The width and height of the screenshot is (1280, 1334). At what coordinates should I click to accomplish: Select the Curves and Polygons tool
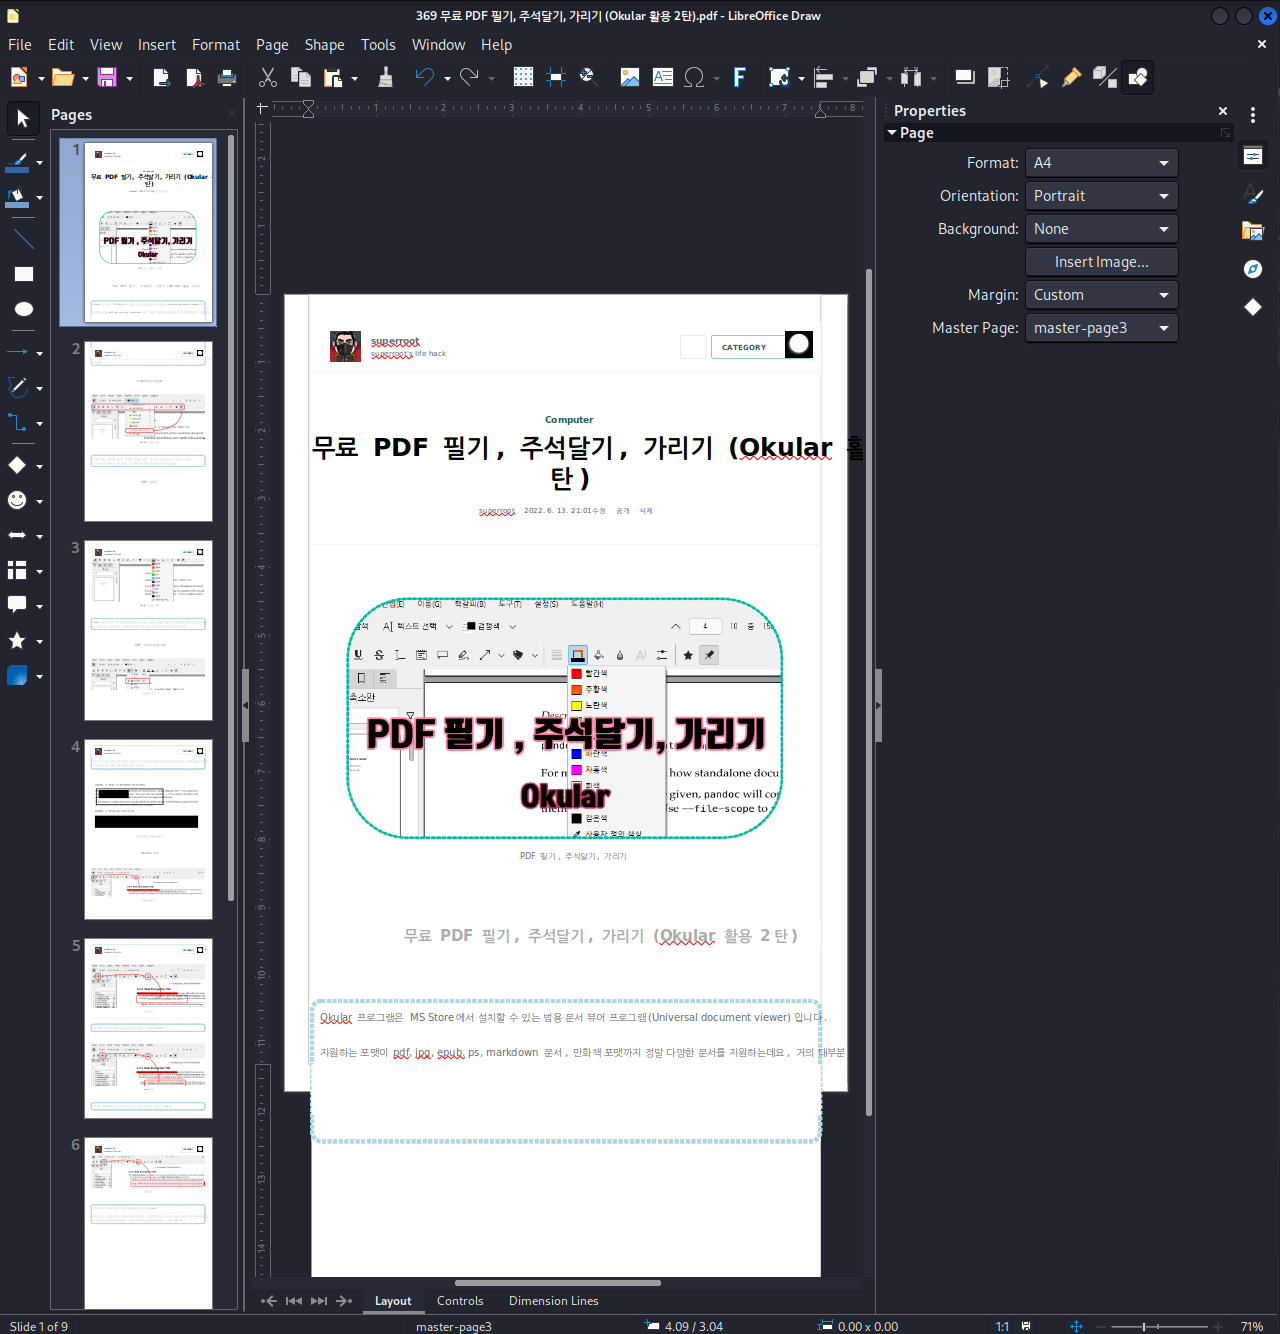pos(18,387)
